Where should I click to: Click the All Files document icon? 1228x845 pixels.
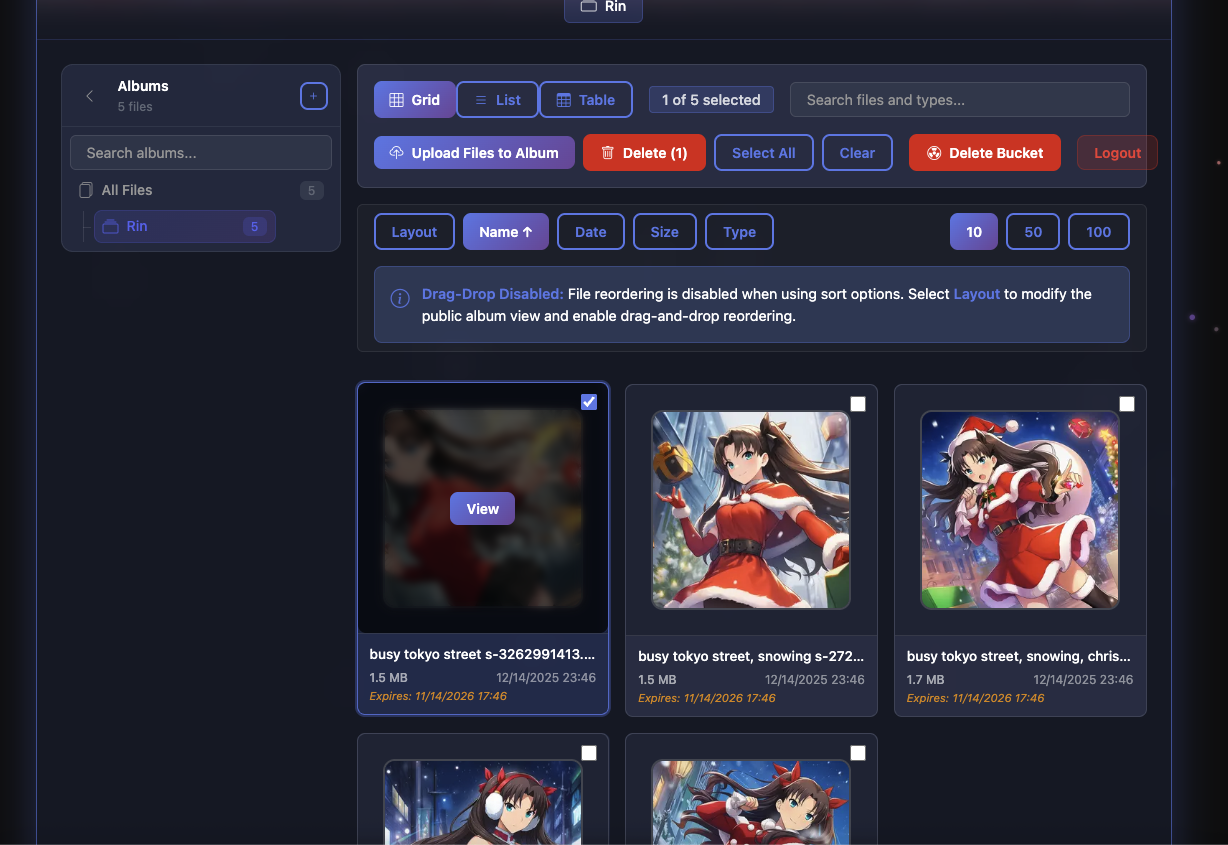(86, 190)
